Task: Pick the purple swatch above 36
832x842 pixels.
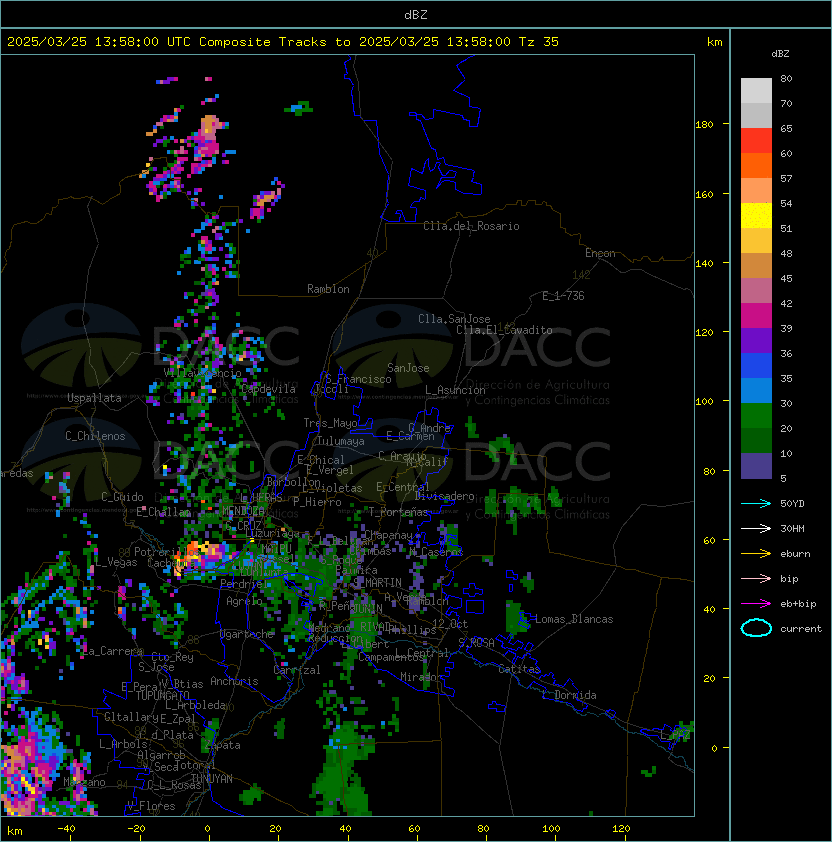Action: click(756, 341)
